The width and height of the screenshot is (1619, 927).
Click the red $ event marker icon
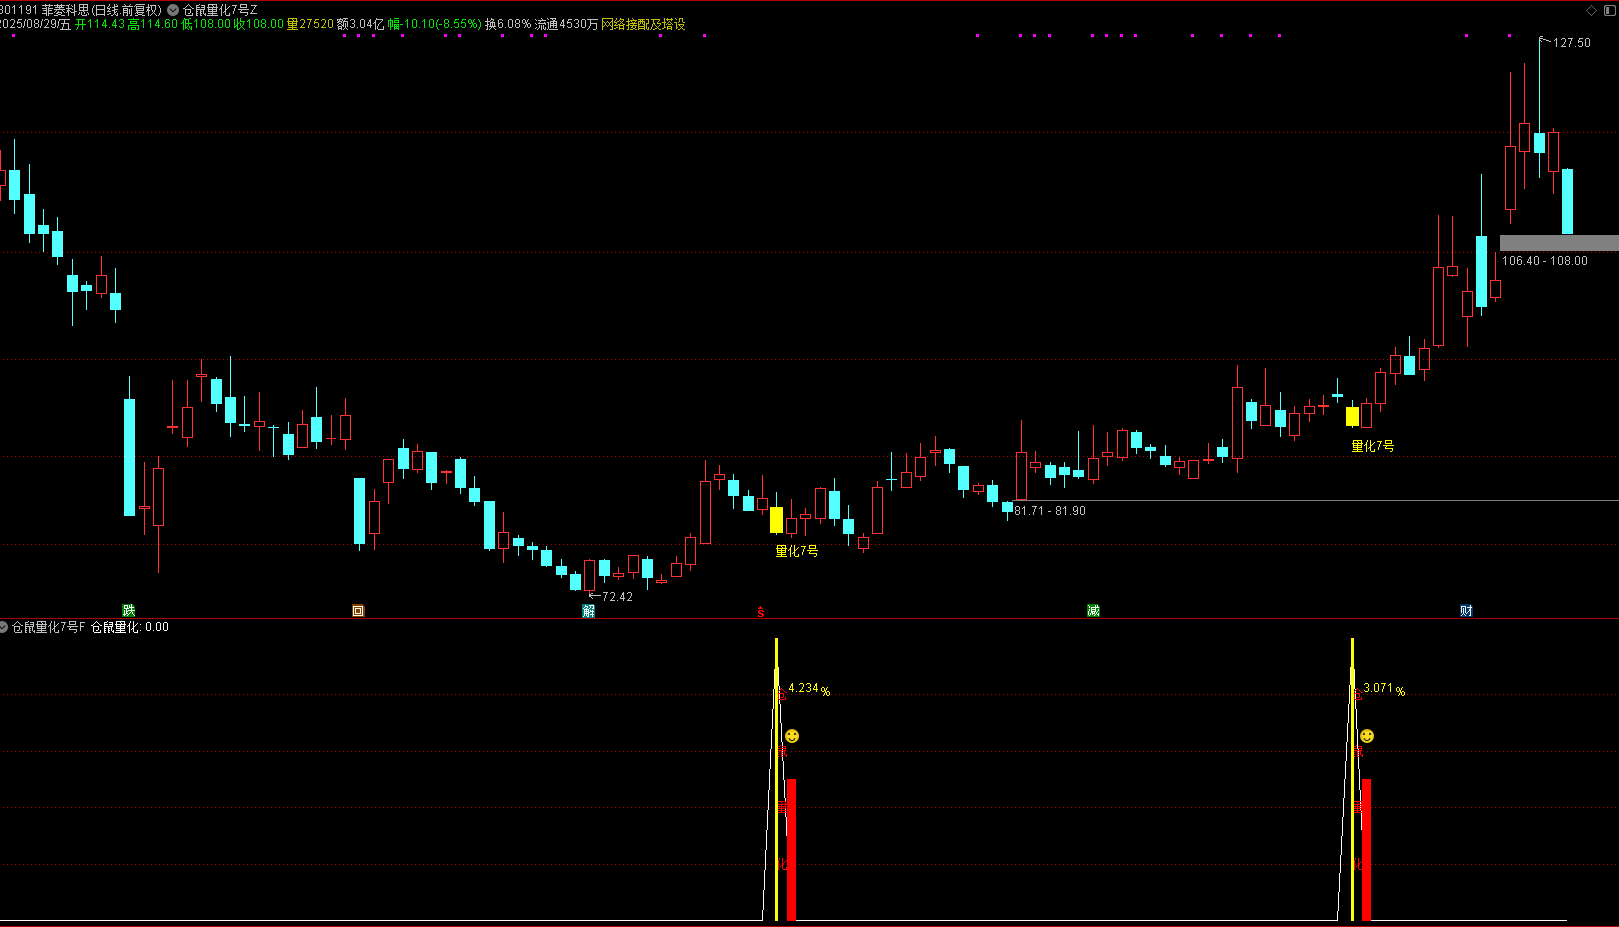(761, 611)
